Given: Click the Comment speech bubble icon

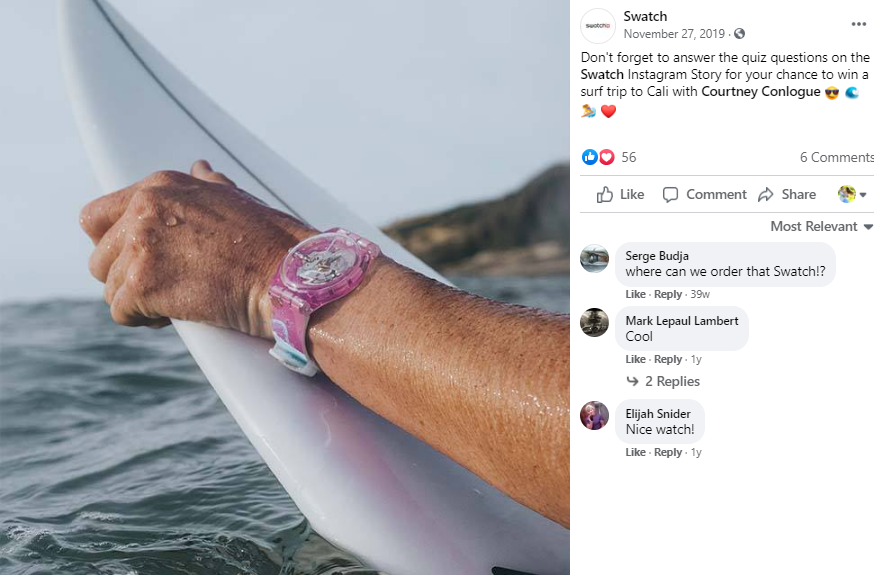Looking at the screenshot, I should 670,195.
